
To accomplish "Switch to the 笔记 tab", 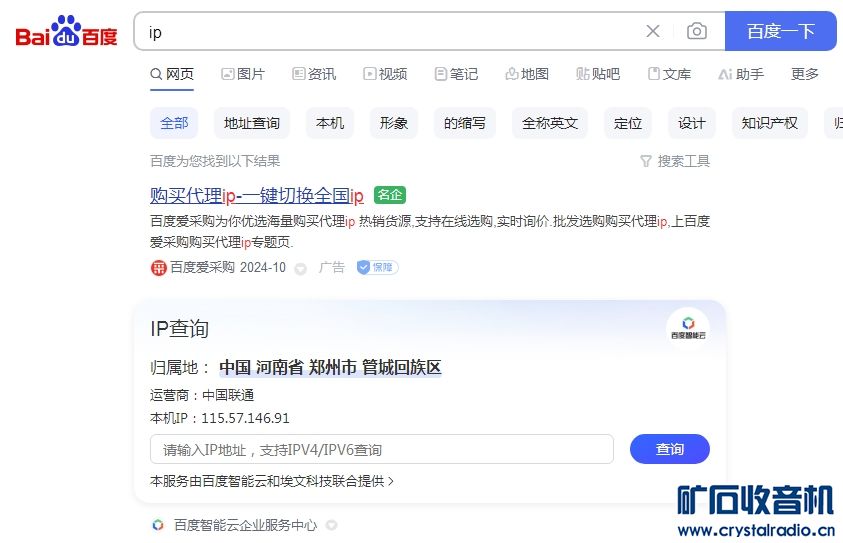I will (456, 74).
